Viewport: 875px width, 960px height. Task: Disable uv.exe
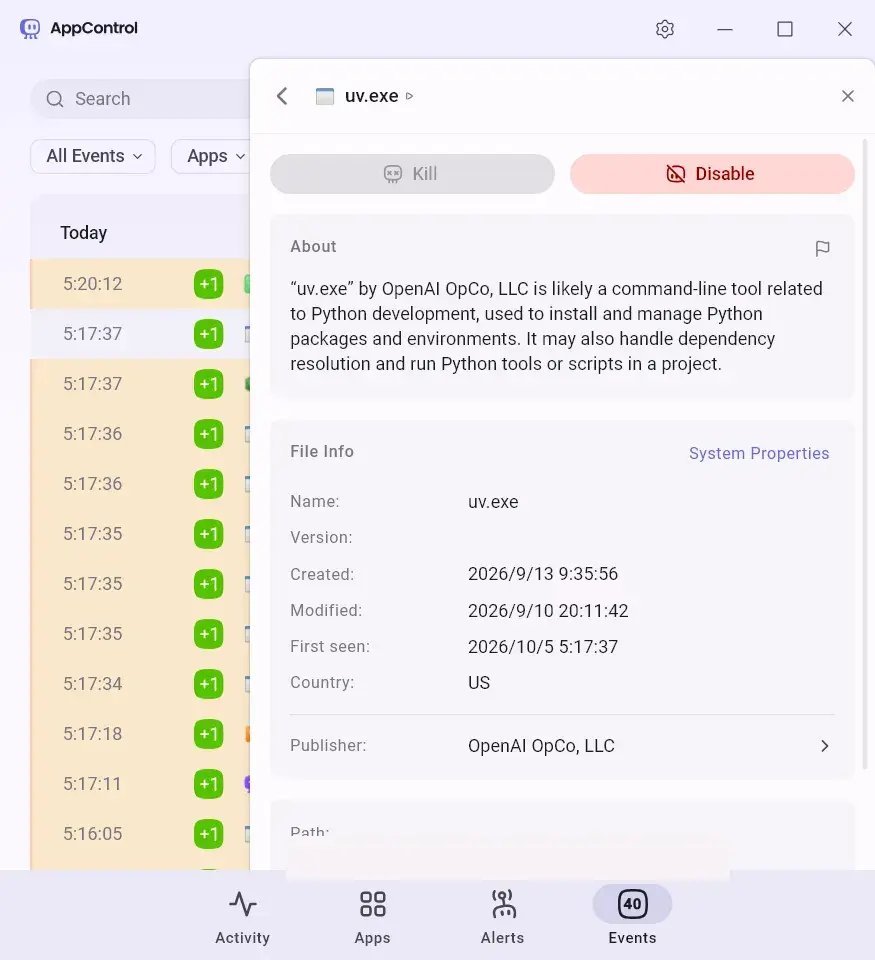(712, 174)
